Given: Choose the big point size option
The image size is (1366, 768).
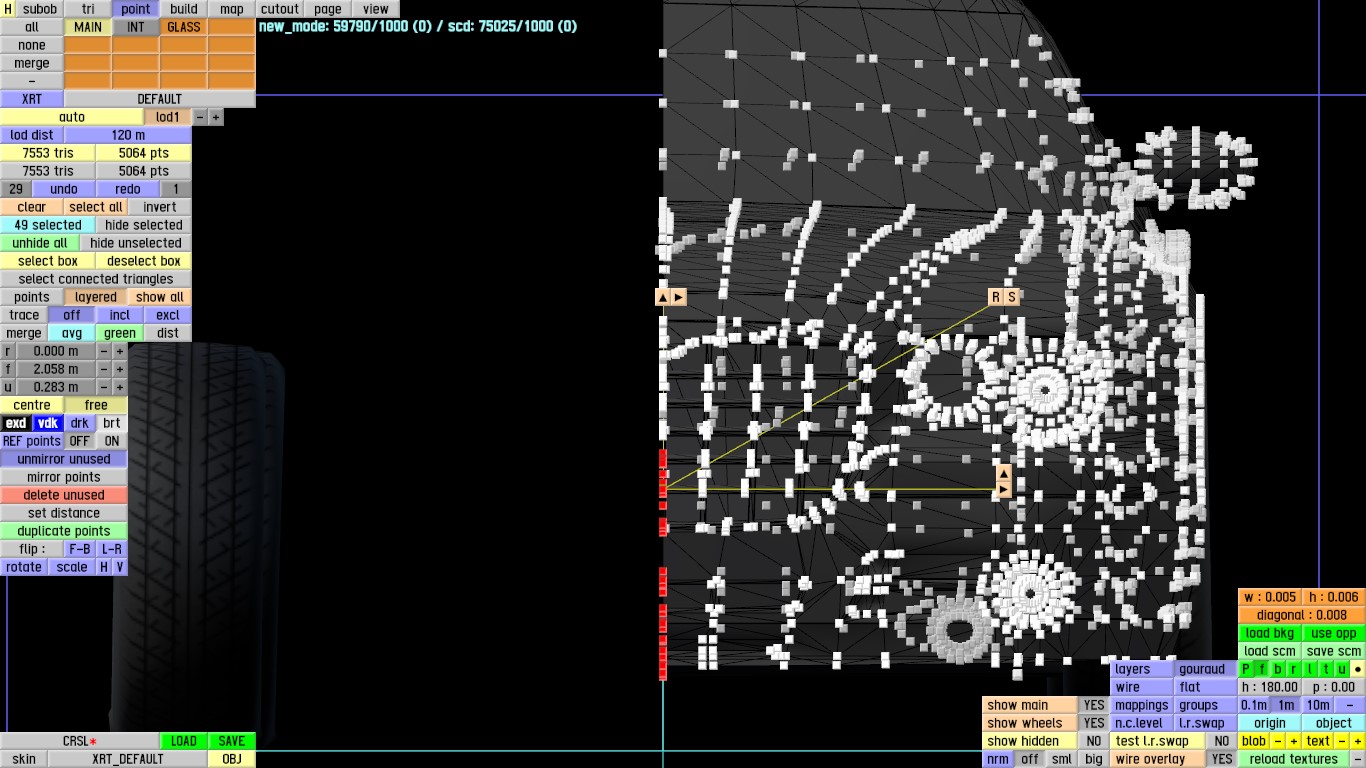Looking at the screenshot, I should (x=1094, y=759).
